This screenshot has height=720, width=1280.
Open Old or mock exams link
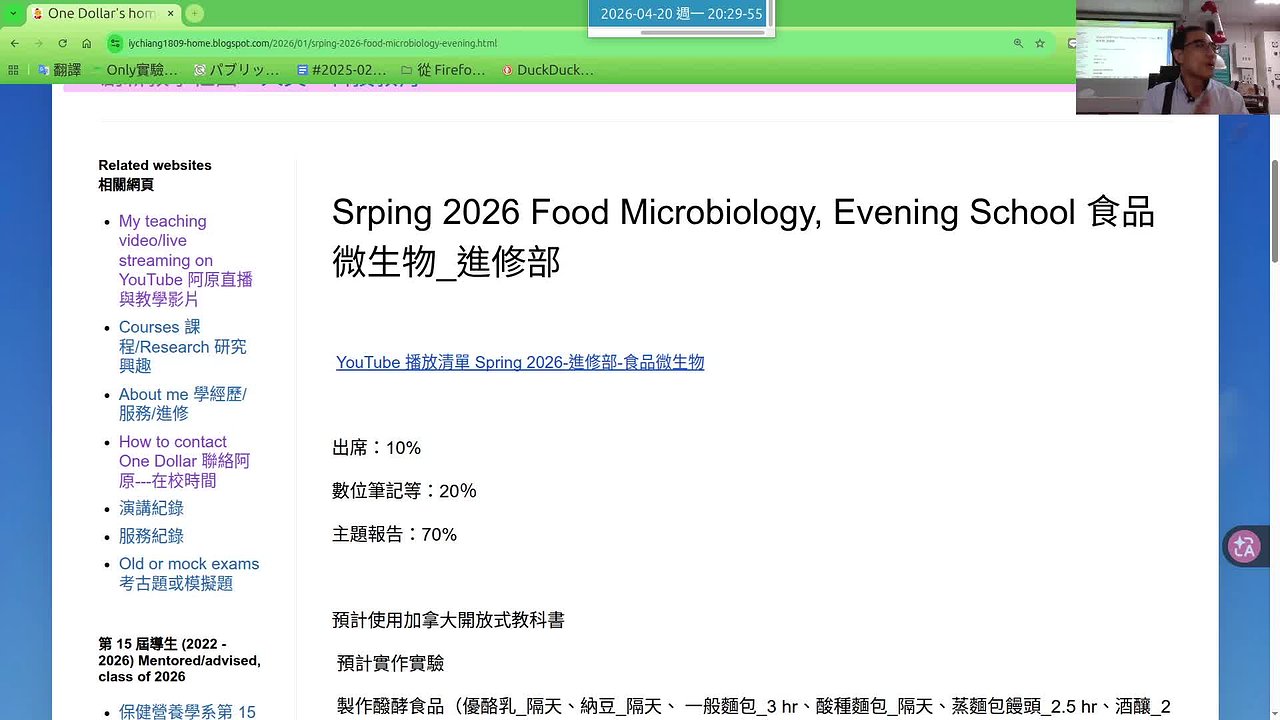click(x=189, y=573)
